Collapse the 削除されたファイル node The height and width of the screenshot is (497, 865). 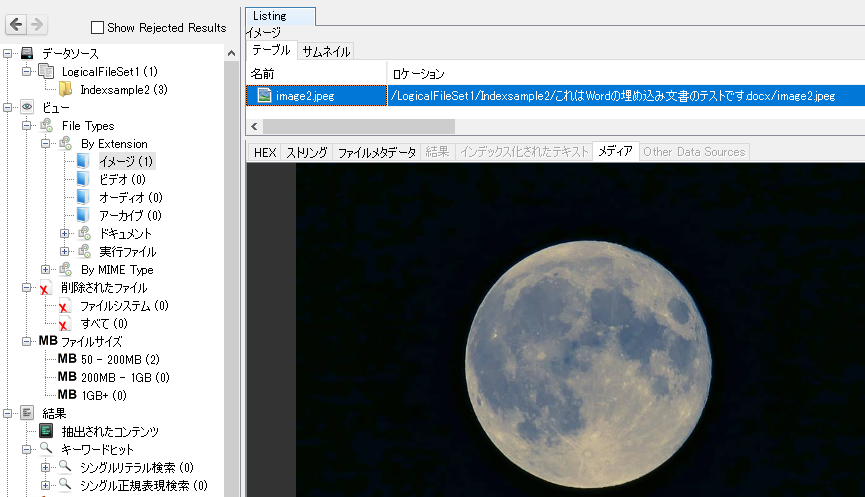pyautogui.click(x=26, y=287)
